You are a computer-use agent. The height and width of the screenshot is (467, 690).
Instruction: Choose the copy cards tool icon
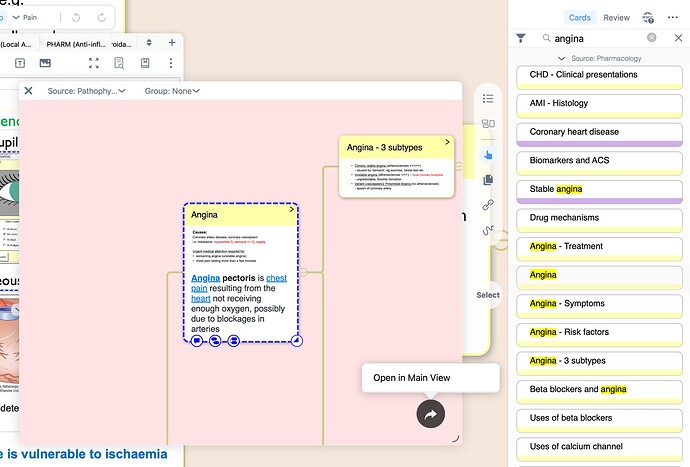(x=488, y=180)
